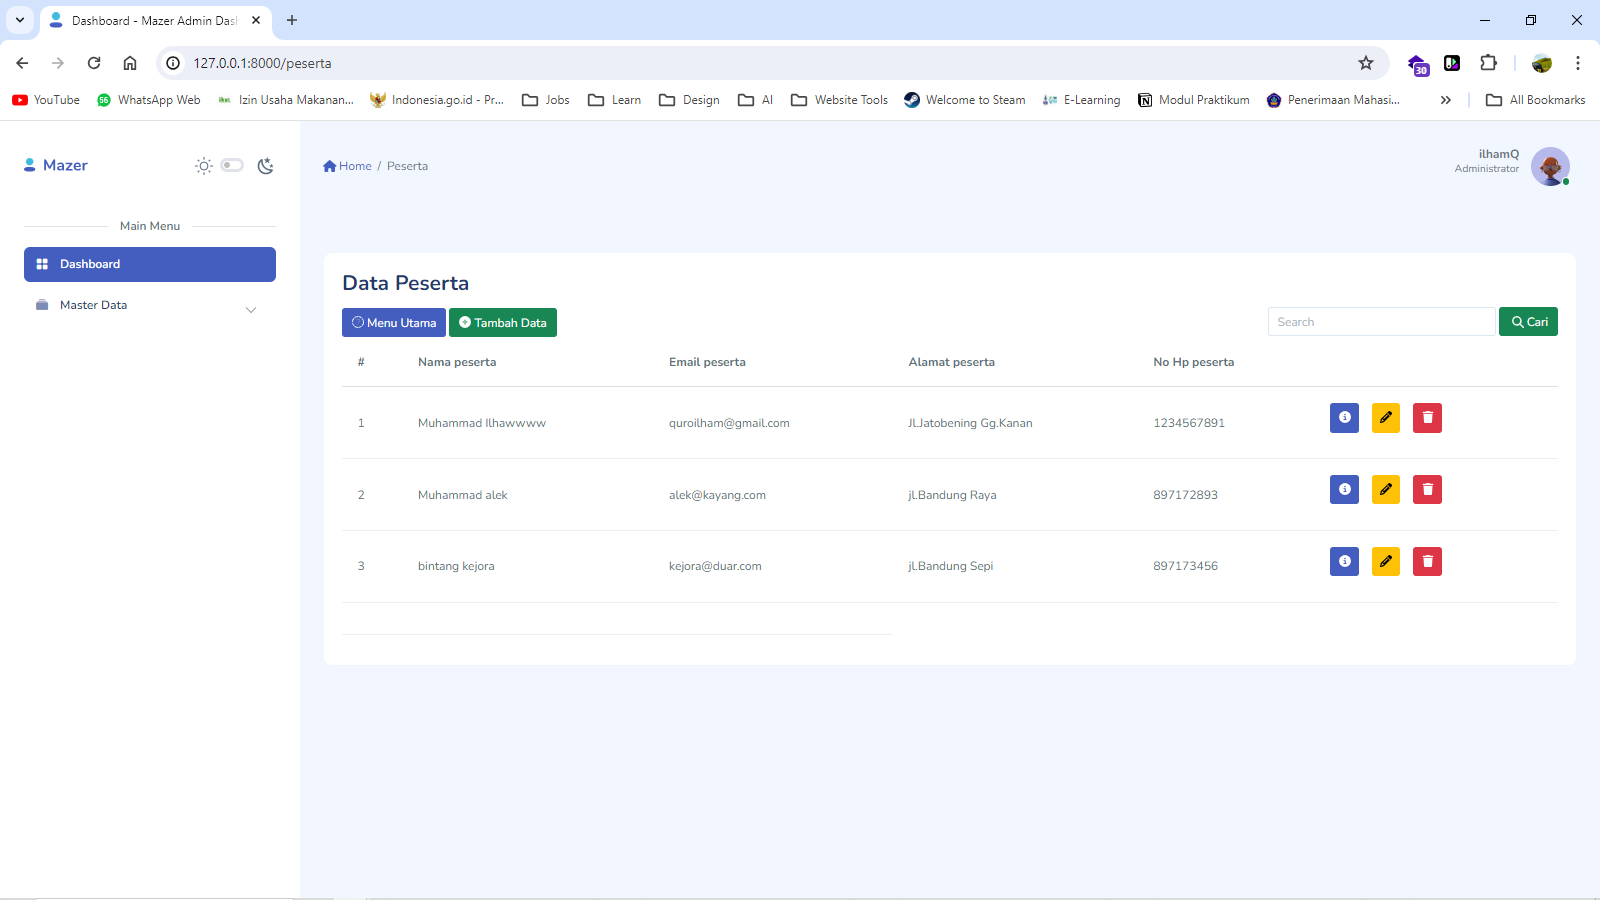This screenshot has width=1600, height=900.
Task: Bookmark this page with star icon
Action: click(1365, 63)
